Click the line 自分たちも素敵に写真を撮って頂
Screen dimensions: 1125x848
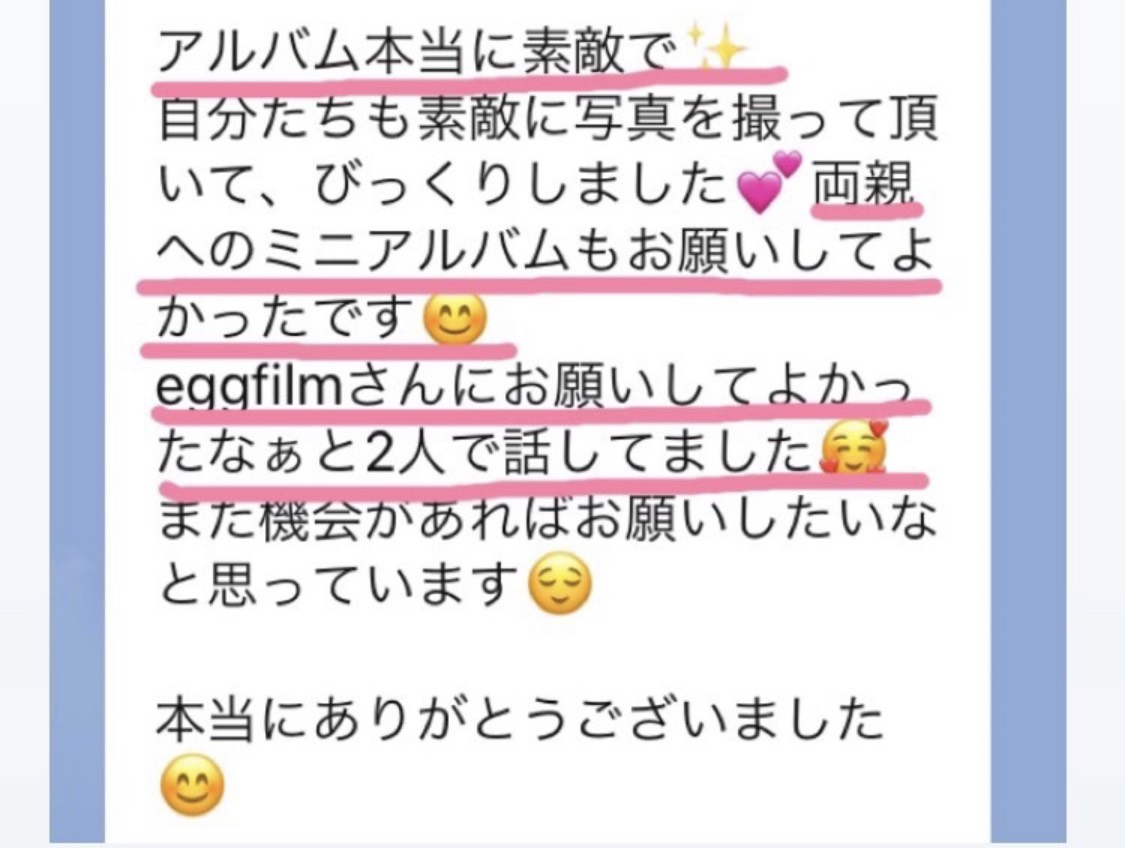tap(548, 116)
